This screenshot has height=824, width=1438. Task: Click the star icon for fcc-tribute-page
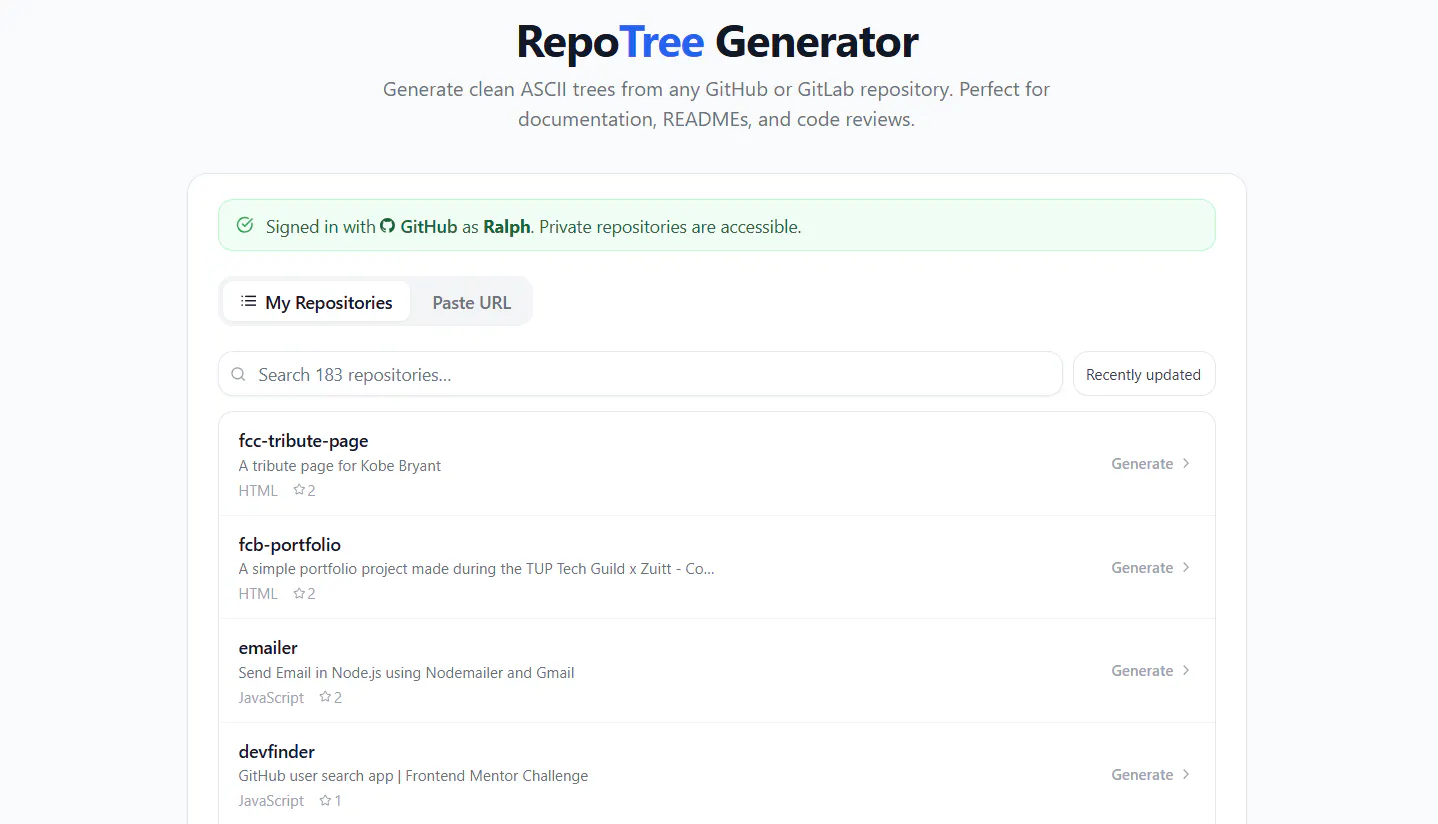(x=298, y=490)
